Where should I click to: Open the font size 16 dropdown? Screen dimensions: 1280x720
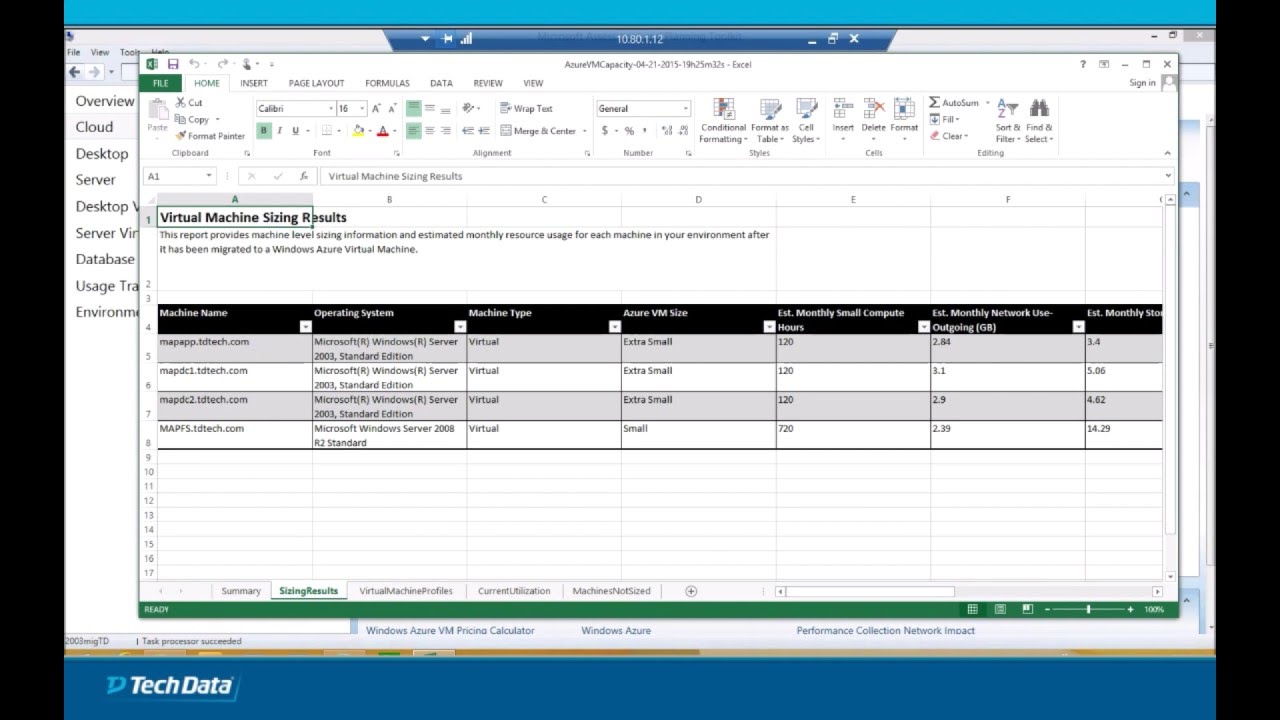click(361, 108)
